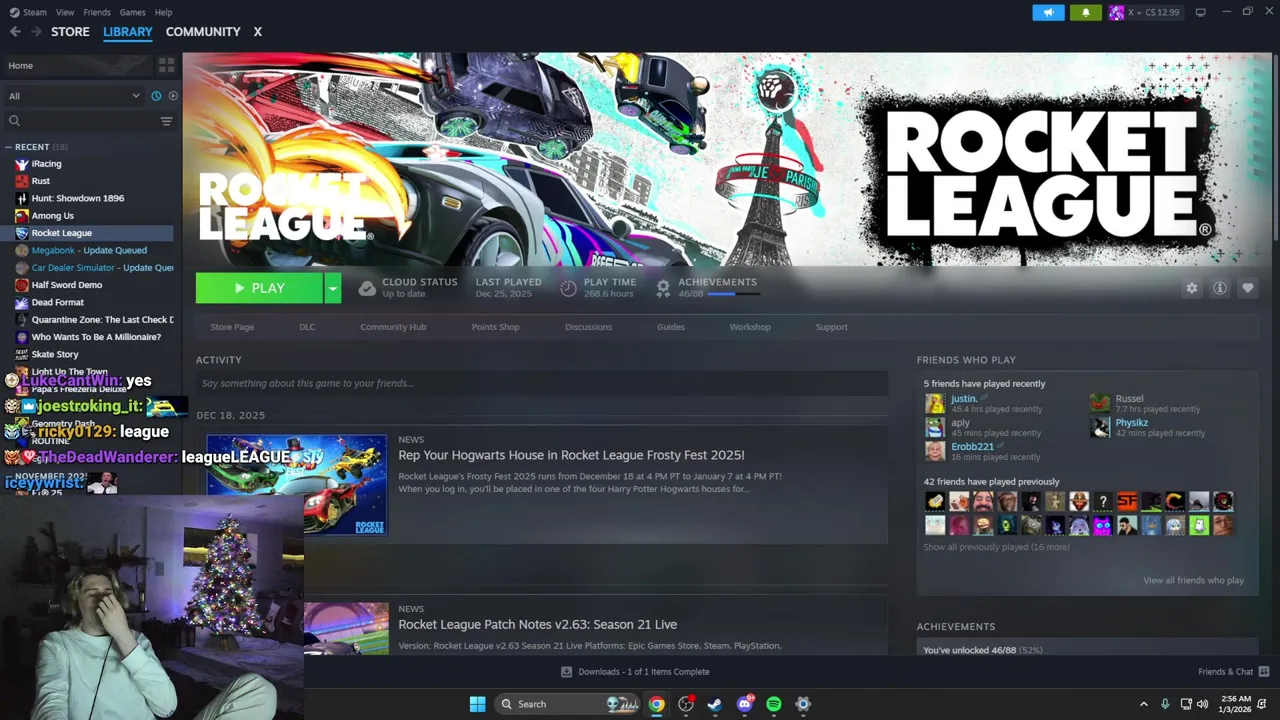Screen dimensions: 1280x720
Task: Open Rocket League Patch Notes v2.63 article
Action: 537,624
